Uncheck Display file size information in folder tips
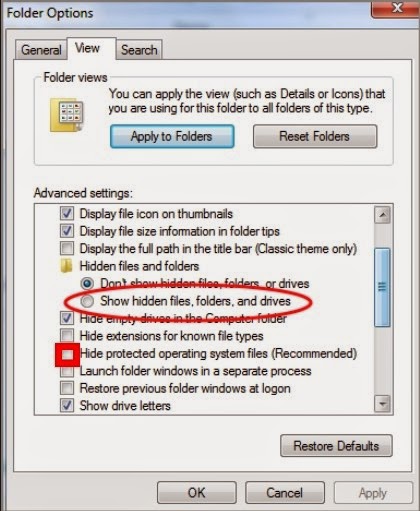The width and height of the screenshot is (420, 511). pyautogui.click(x=67, y=231)
